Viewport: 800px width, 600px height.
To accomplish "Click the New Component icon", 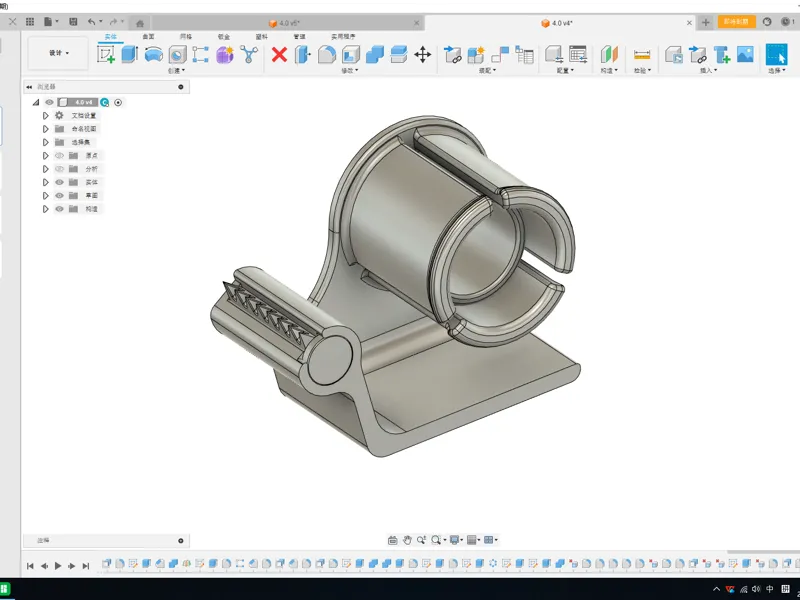I will coord(476,54).
